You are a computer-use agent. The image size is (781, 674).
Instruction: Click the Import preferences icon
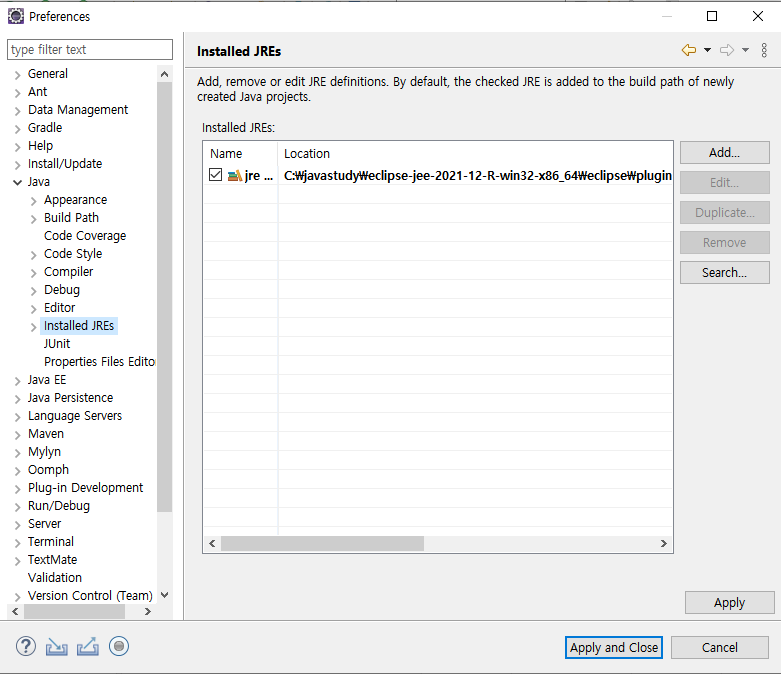[x=56, y=647]
